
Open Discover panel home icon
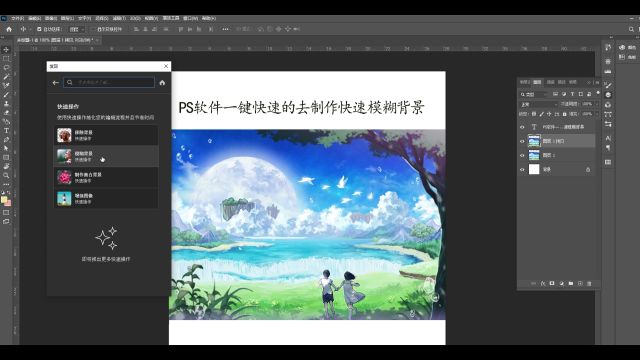(x=162, y=82)
